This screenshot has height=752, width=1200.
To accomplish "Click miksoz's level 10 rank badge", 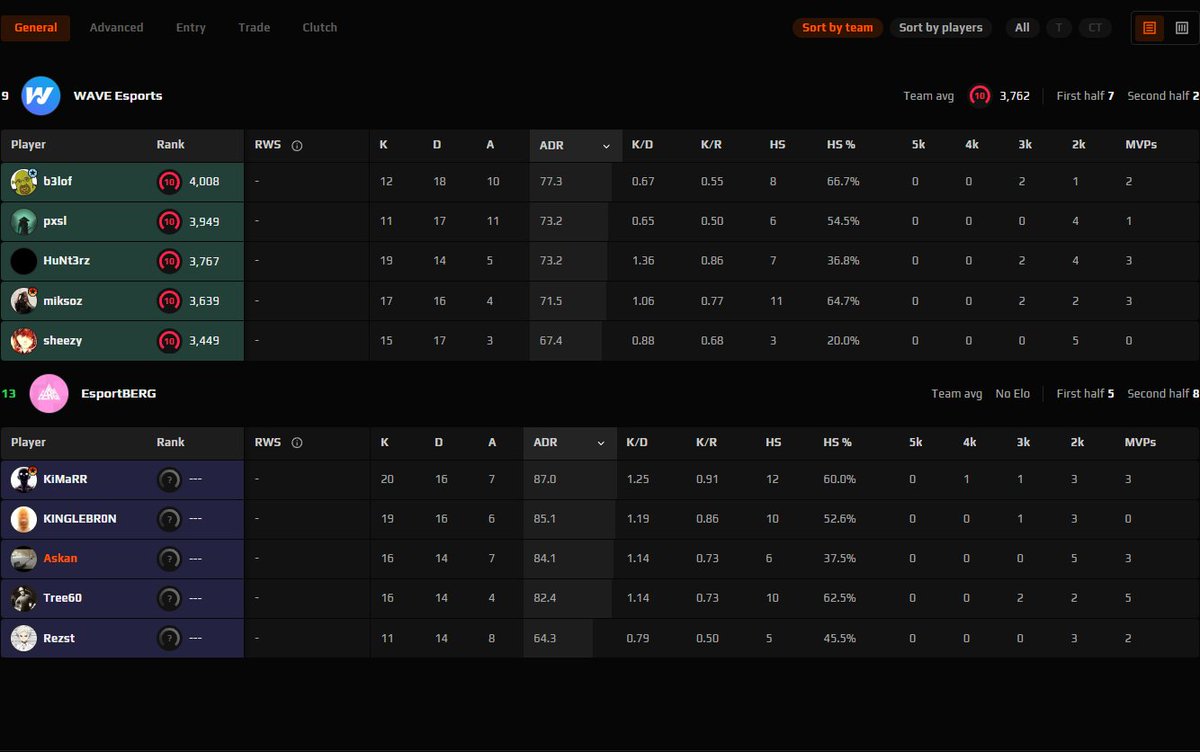I will coord(169,301).
